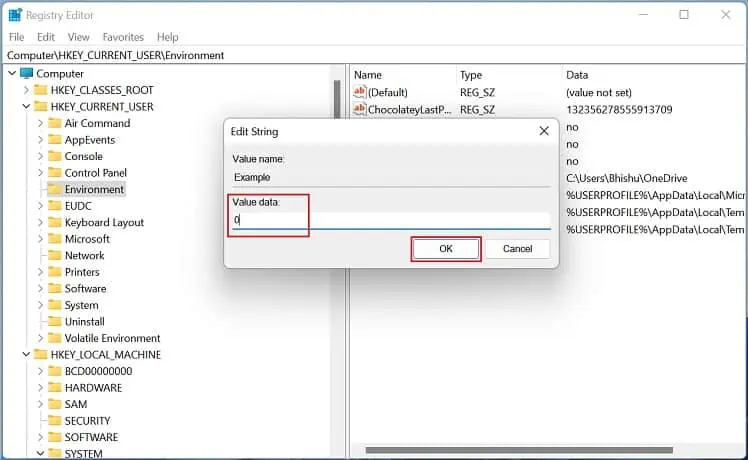Click the ChocolateyLastP... value name
Screen dimensions: 748x460
tap(409, 109)
